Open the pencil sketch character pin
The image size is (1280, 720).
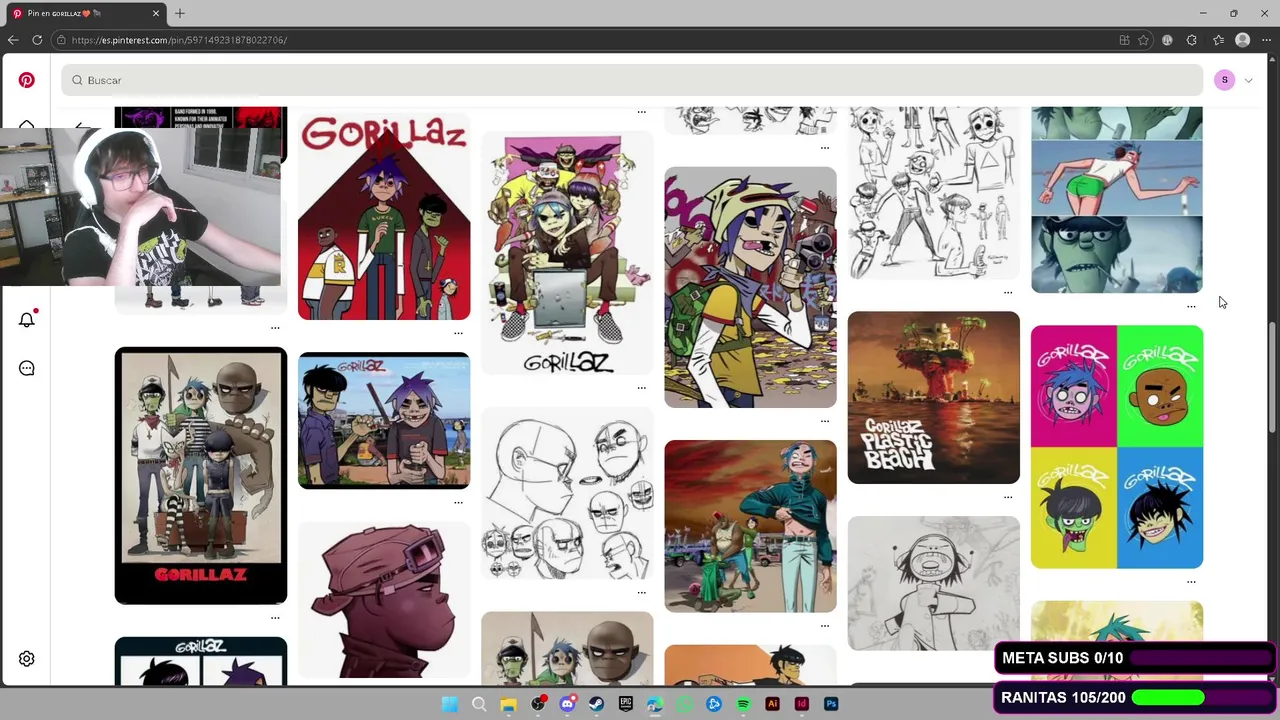[x=934, y=583]
